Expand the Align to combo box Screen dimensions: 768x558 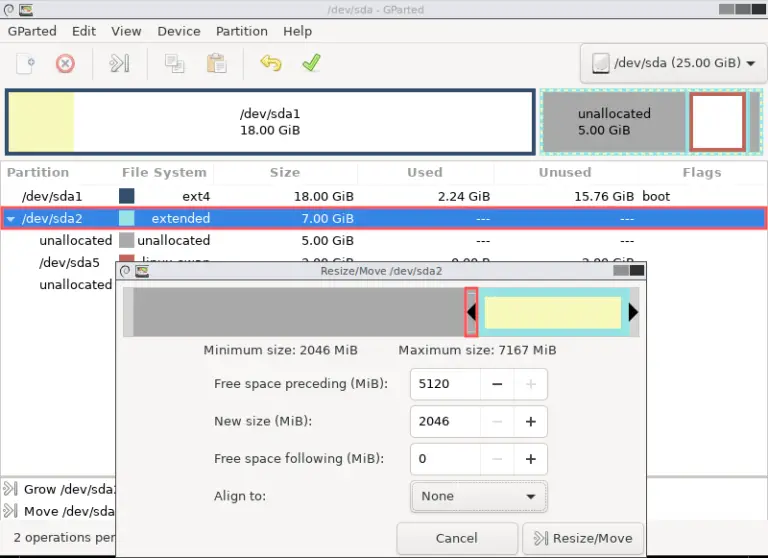pos(478,496)
